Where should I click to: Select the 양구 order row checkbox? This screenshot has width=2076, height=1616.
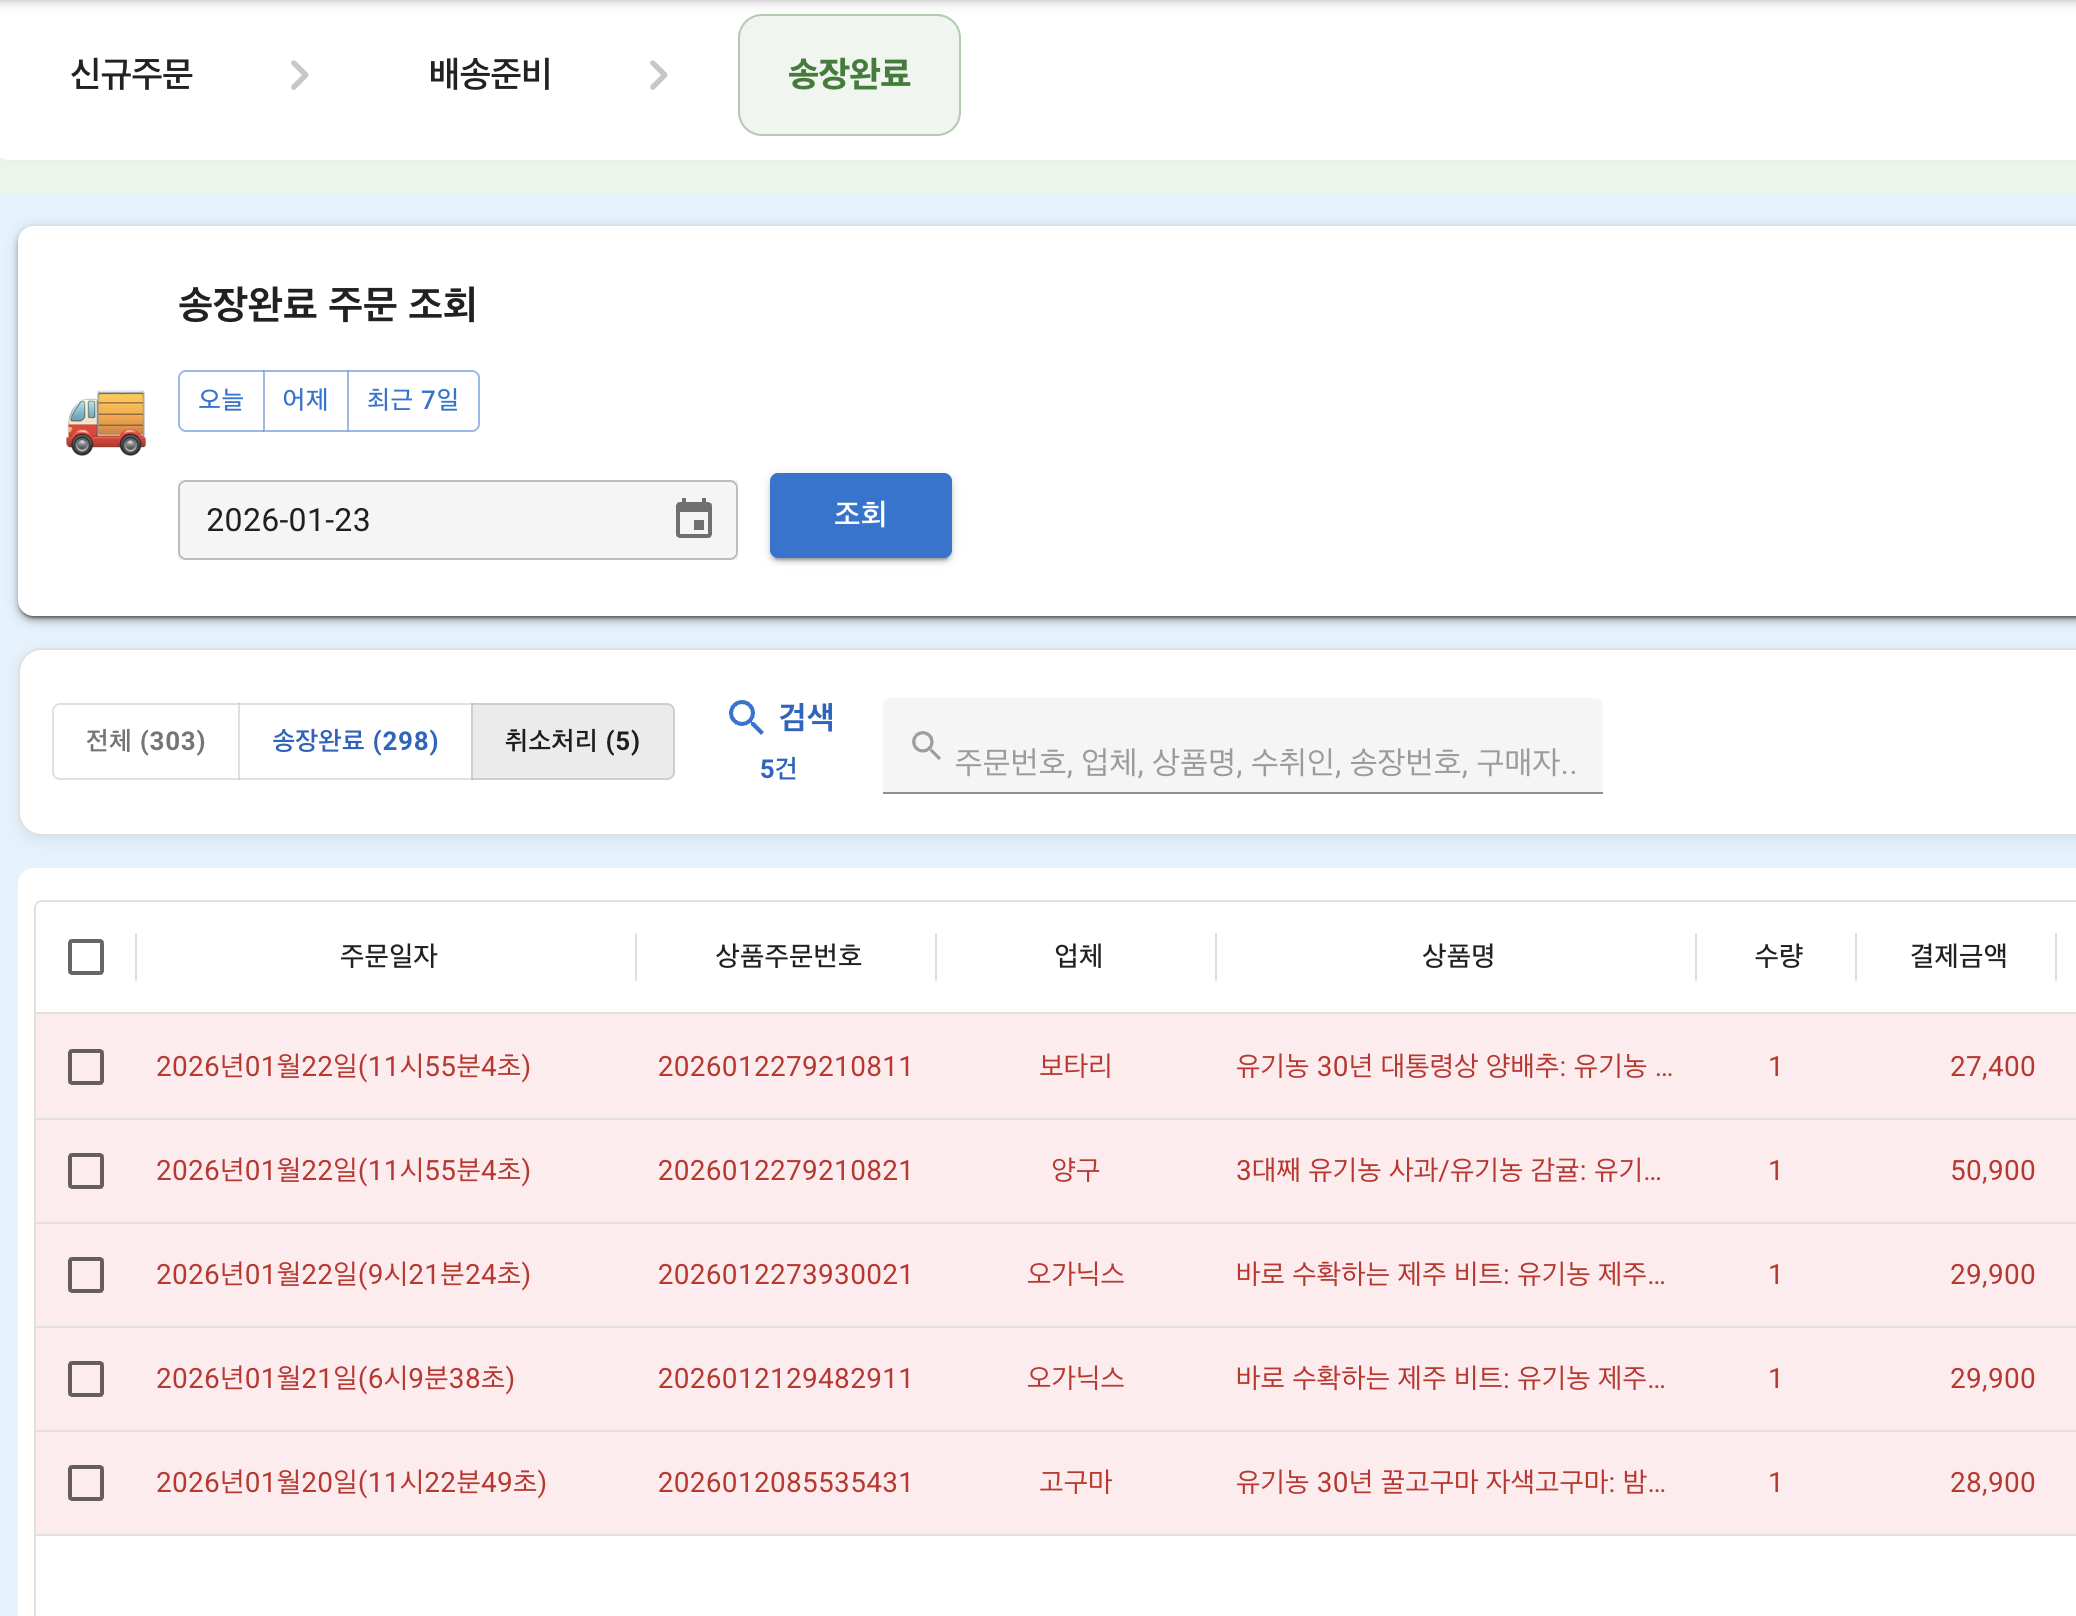point(86,1170)
